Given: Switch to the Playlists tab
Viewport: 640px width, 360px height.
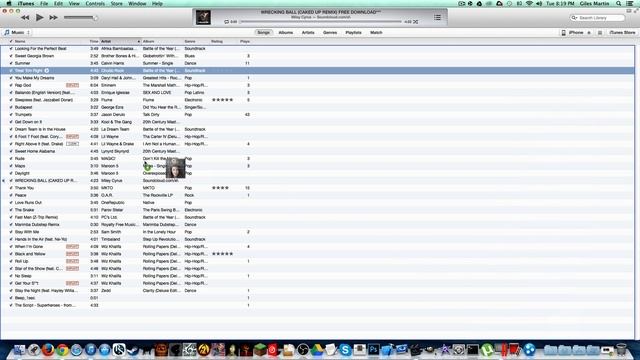Looking at the screenshot, I should click(353, 32).
